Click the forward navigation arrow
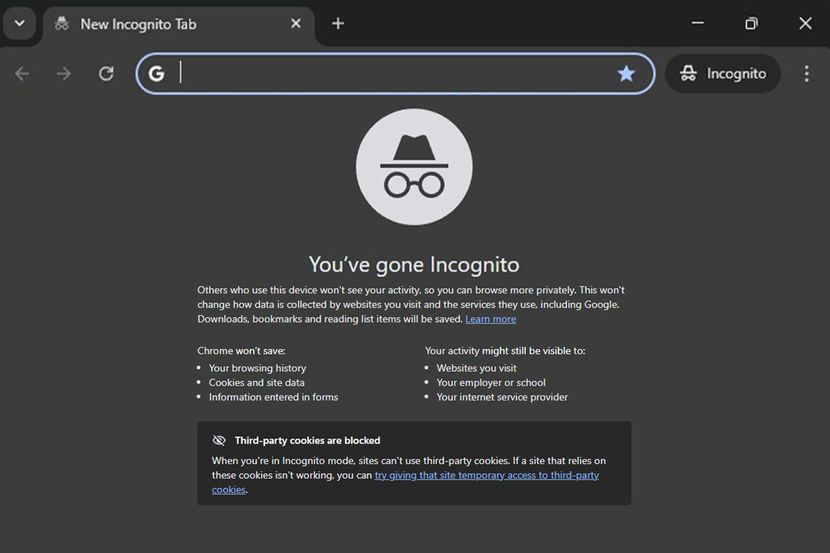Screen dimensions: 830x553 coord(64,74)
